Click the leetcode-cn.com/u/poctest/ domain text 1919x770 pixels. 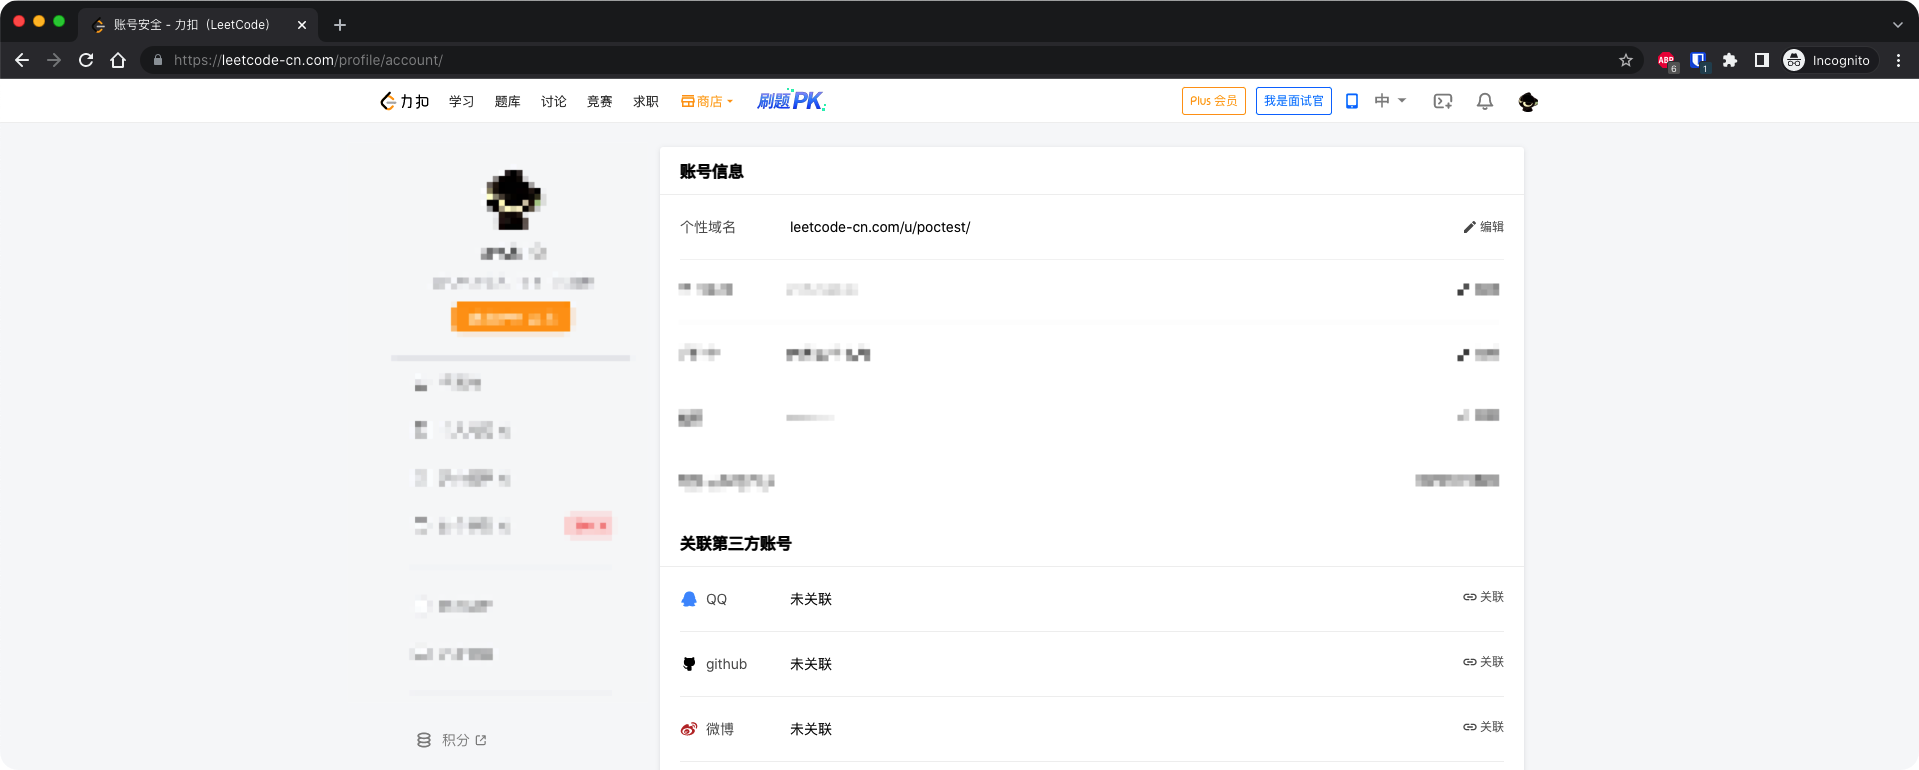click(x=880, y=227)
